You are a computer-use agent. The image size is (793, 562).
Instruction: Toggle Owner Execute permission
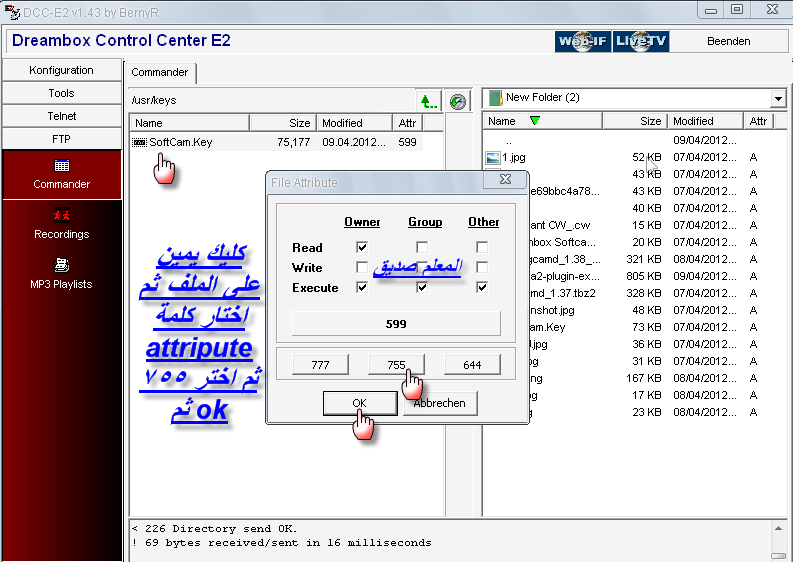pos(362,287)
